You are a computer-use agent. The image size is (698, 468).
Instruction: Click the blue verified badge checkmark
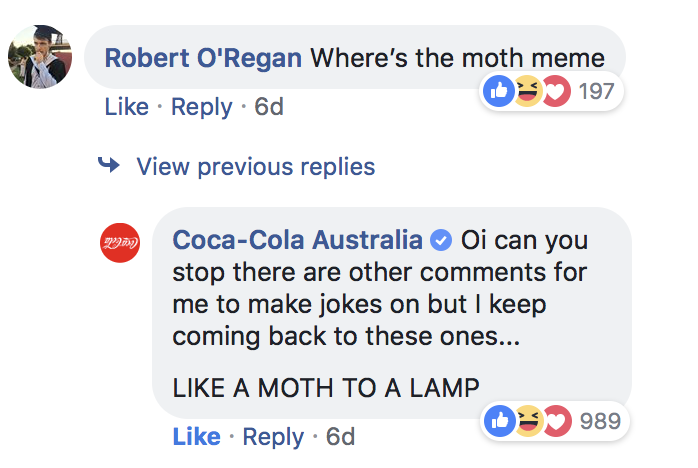(x=440, y=241)
